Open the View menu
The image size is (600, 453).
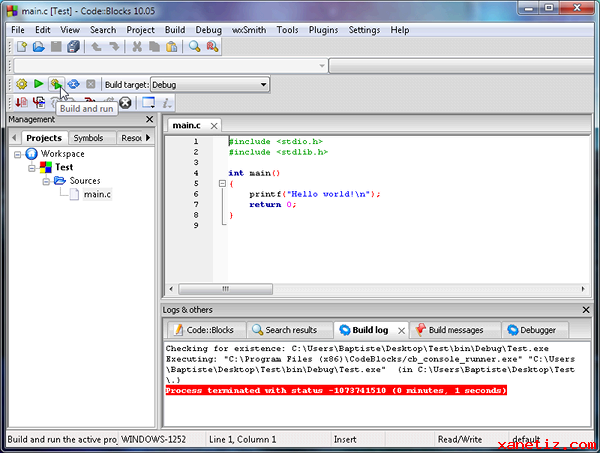pyautogui.click(x=70, y=30)
